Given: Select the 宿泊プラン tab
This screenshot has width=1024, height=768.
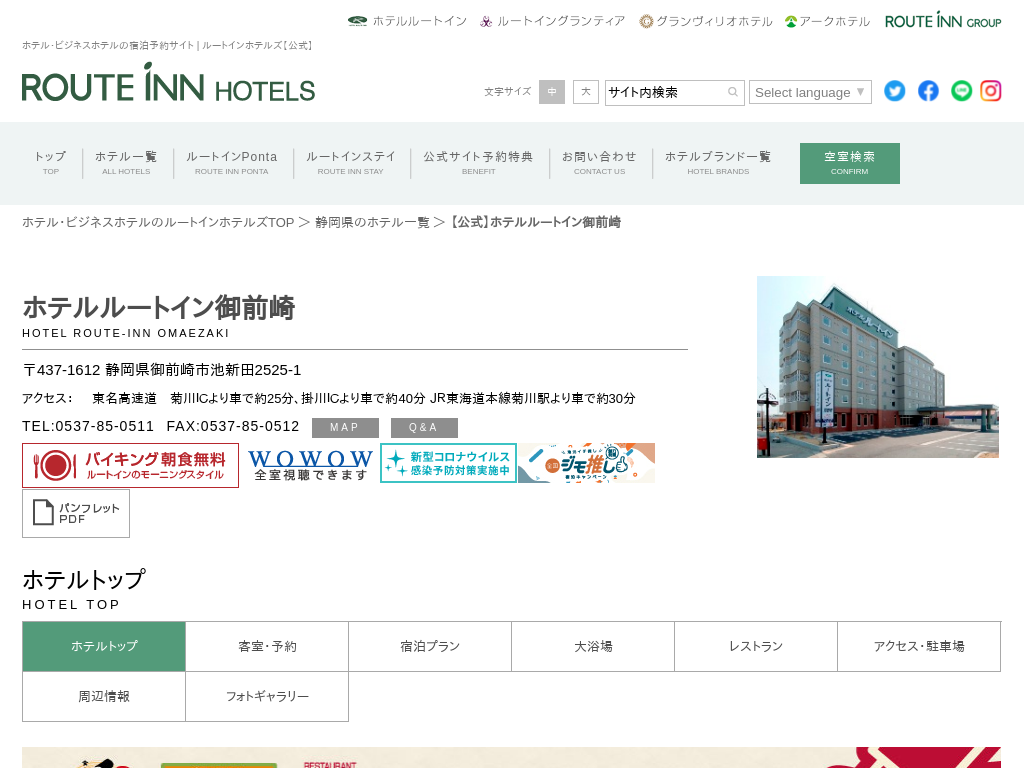Looking at the screenshot, I should [x=430, y=647].
